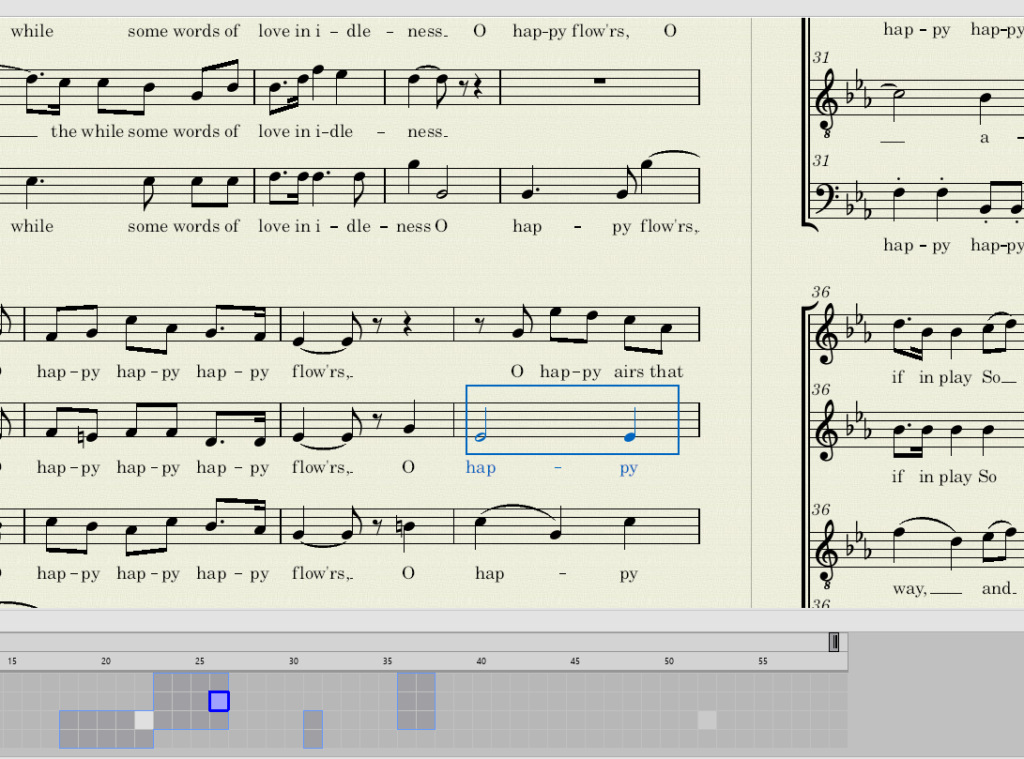Jump to measure 50 on the timeline ruler
This screenshot has width=1024, height=759.
click(669, 661)
